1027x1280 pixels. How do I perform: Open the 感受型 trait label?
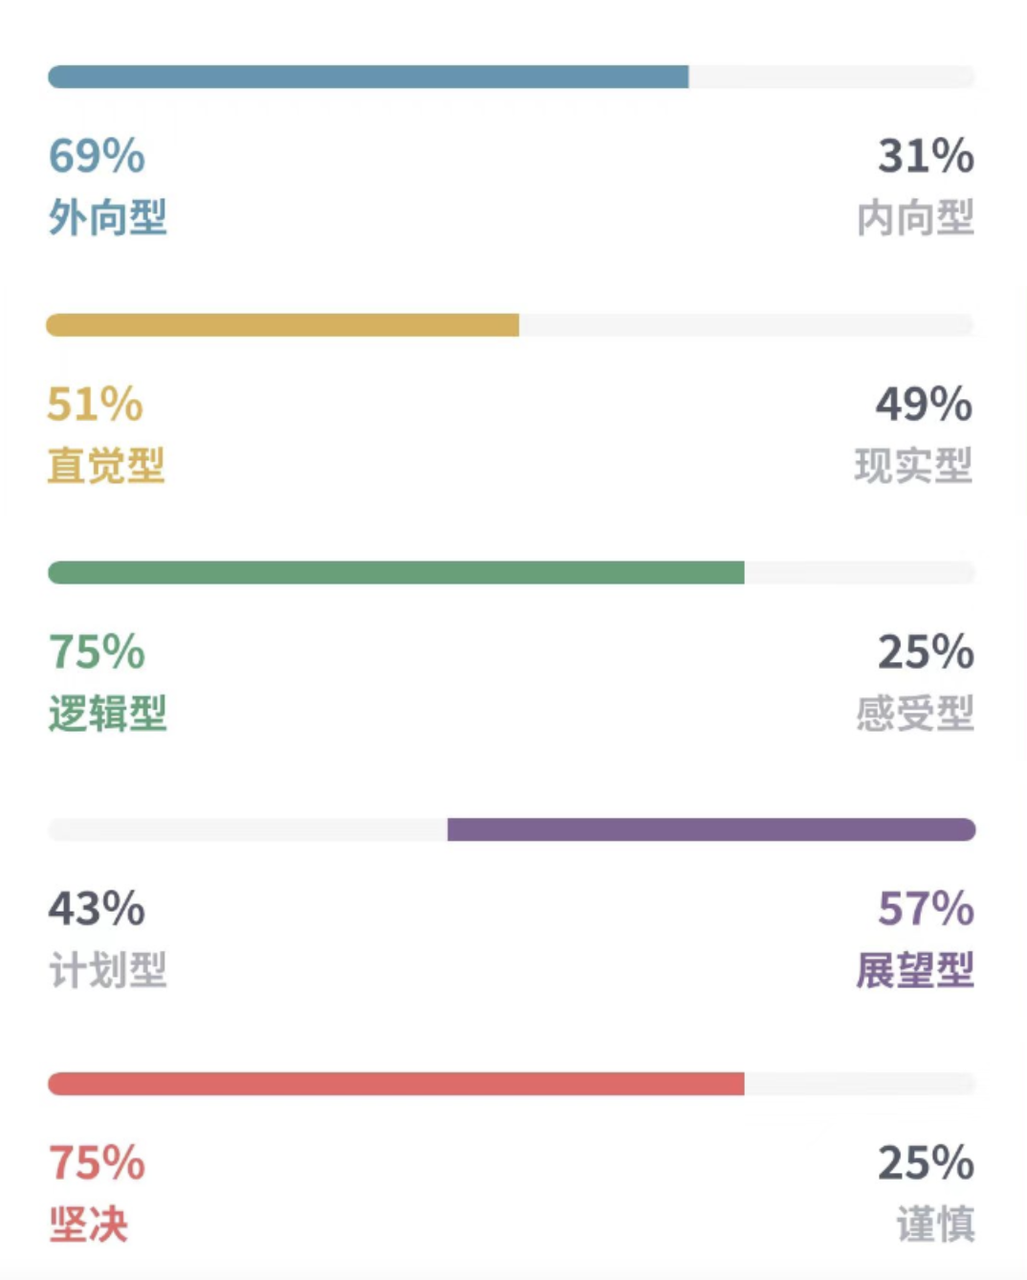pos(915,714)
